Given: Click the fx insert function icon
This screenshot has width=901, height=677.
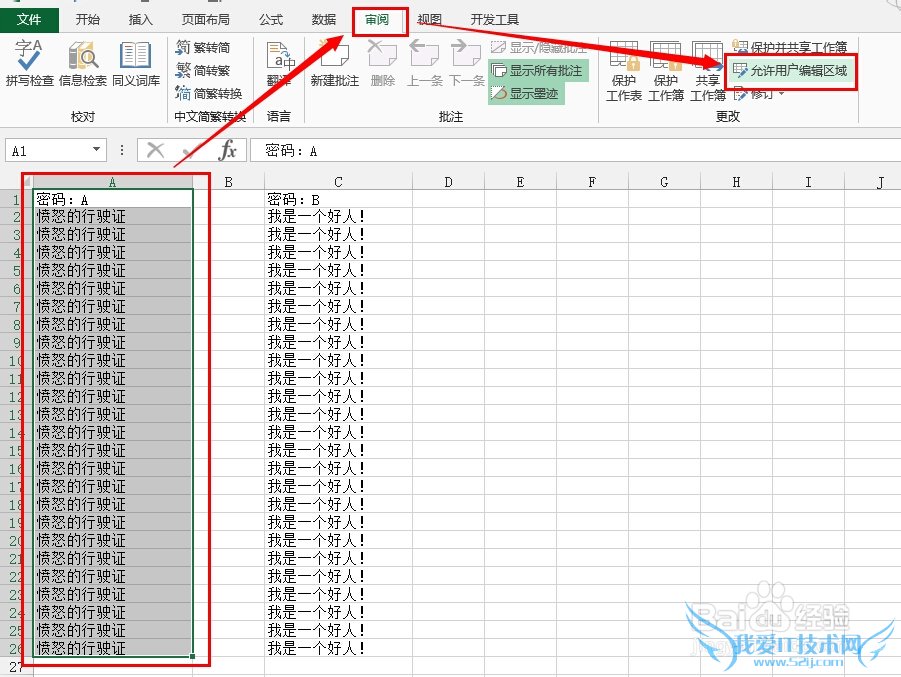Looking at the screenshot, I should pyautogui.click(x=228, y=151).
